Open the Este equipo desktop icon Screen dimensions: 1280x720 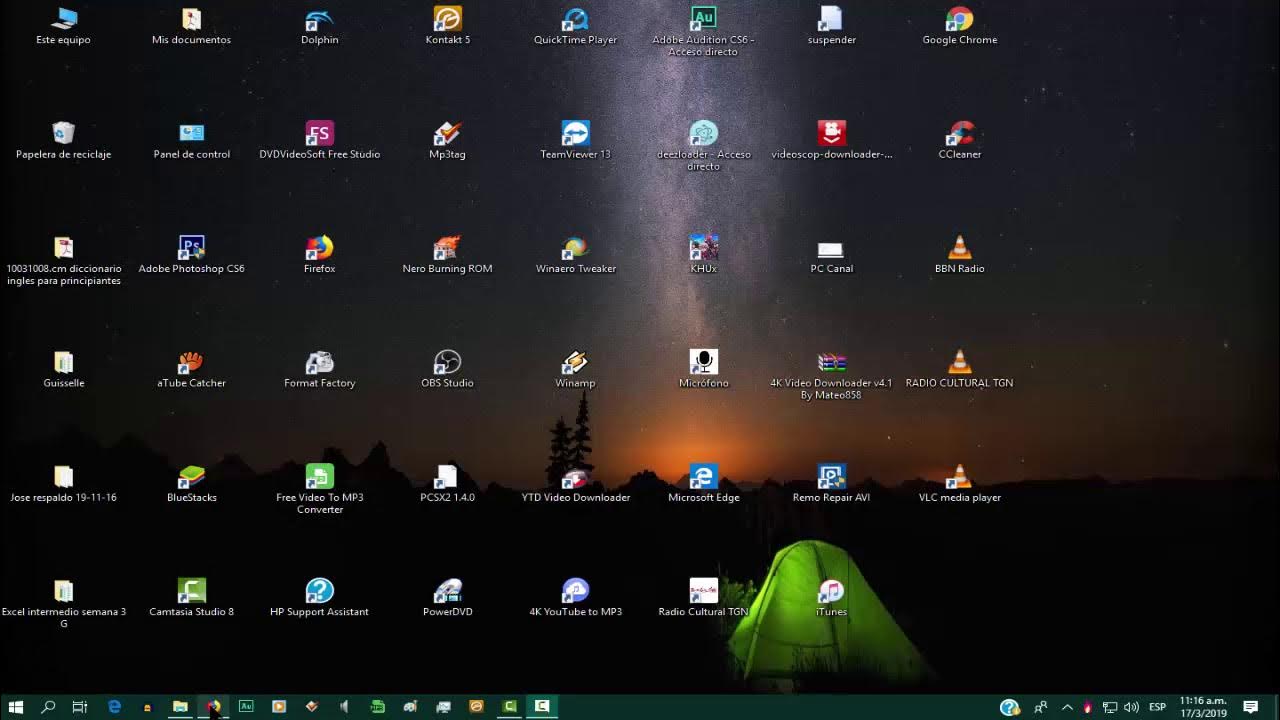click(x=64, y=27)
